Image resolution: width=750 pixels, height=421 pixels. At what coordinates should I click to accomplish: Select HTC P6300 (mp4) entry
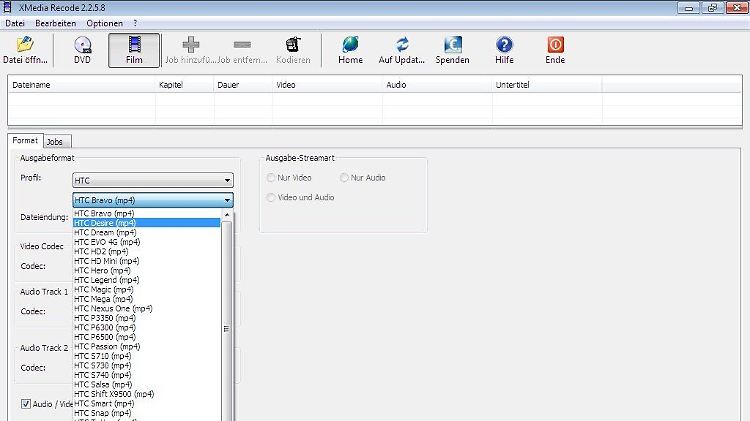point(146,328)
